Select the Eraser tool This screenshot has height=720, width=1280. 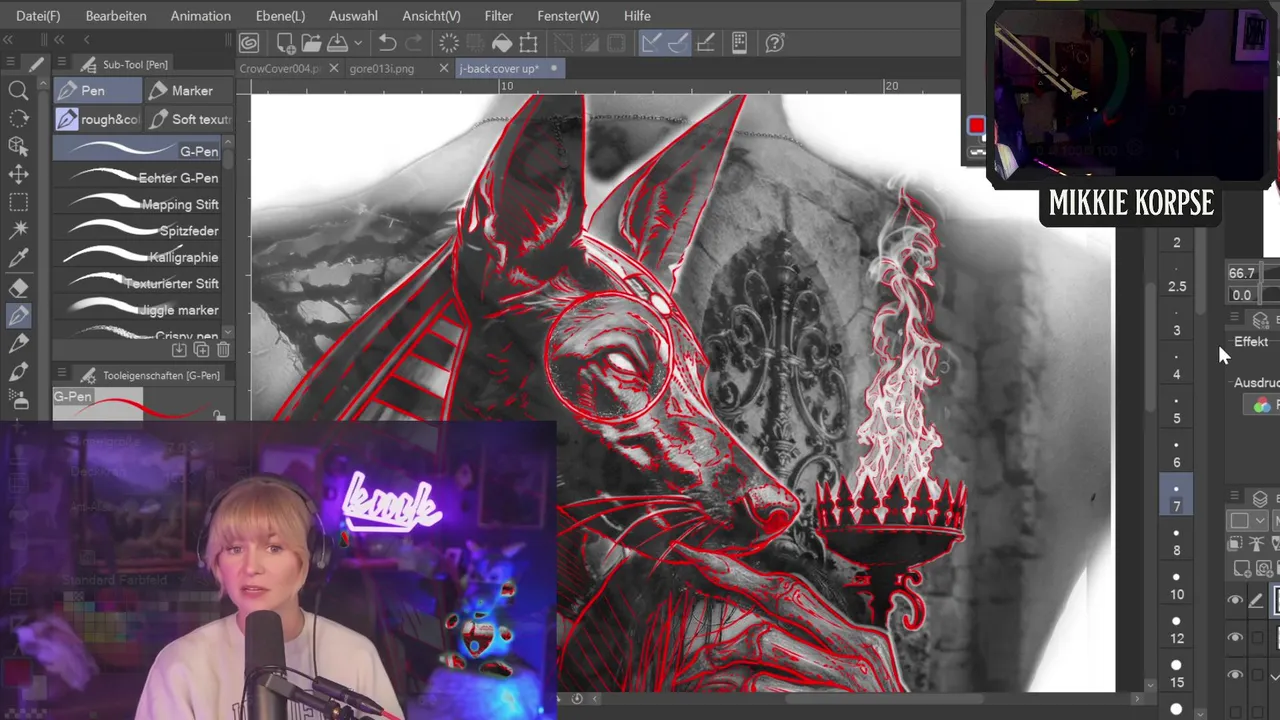18,287
